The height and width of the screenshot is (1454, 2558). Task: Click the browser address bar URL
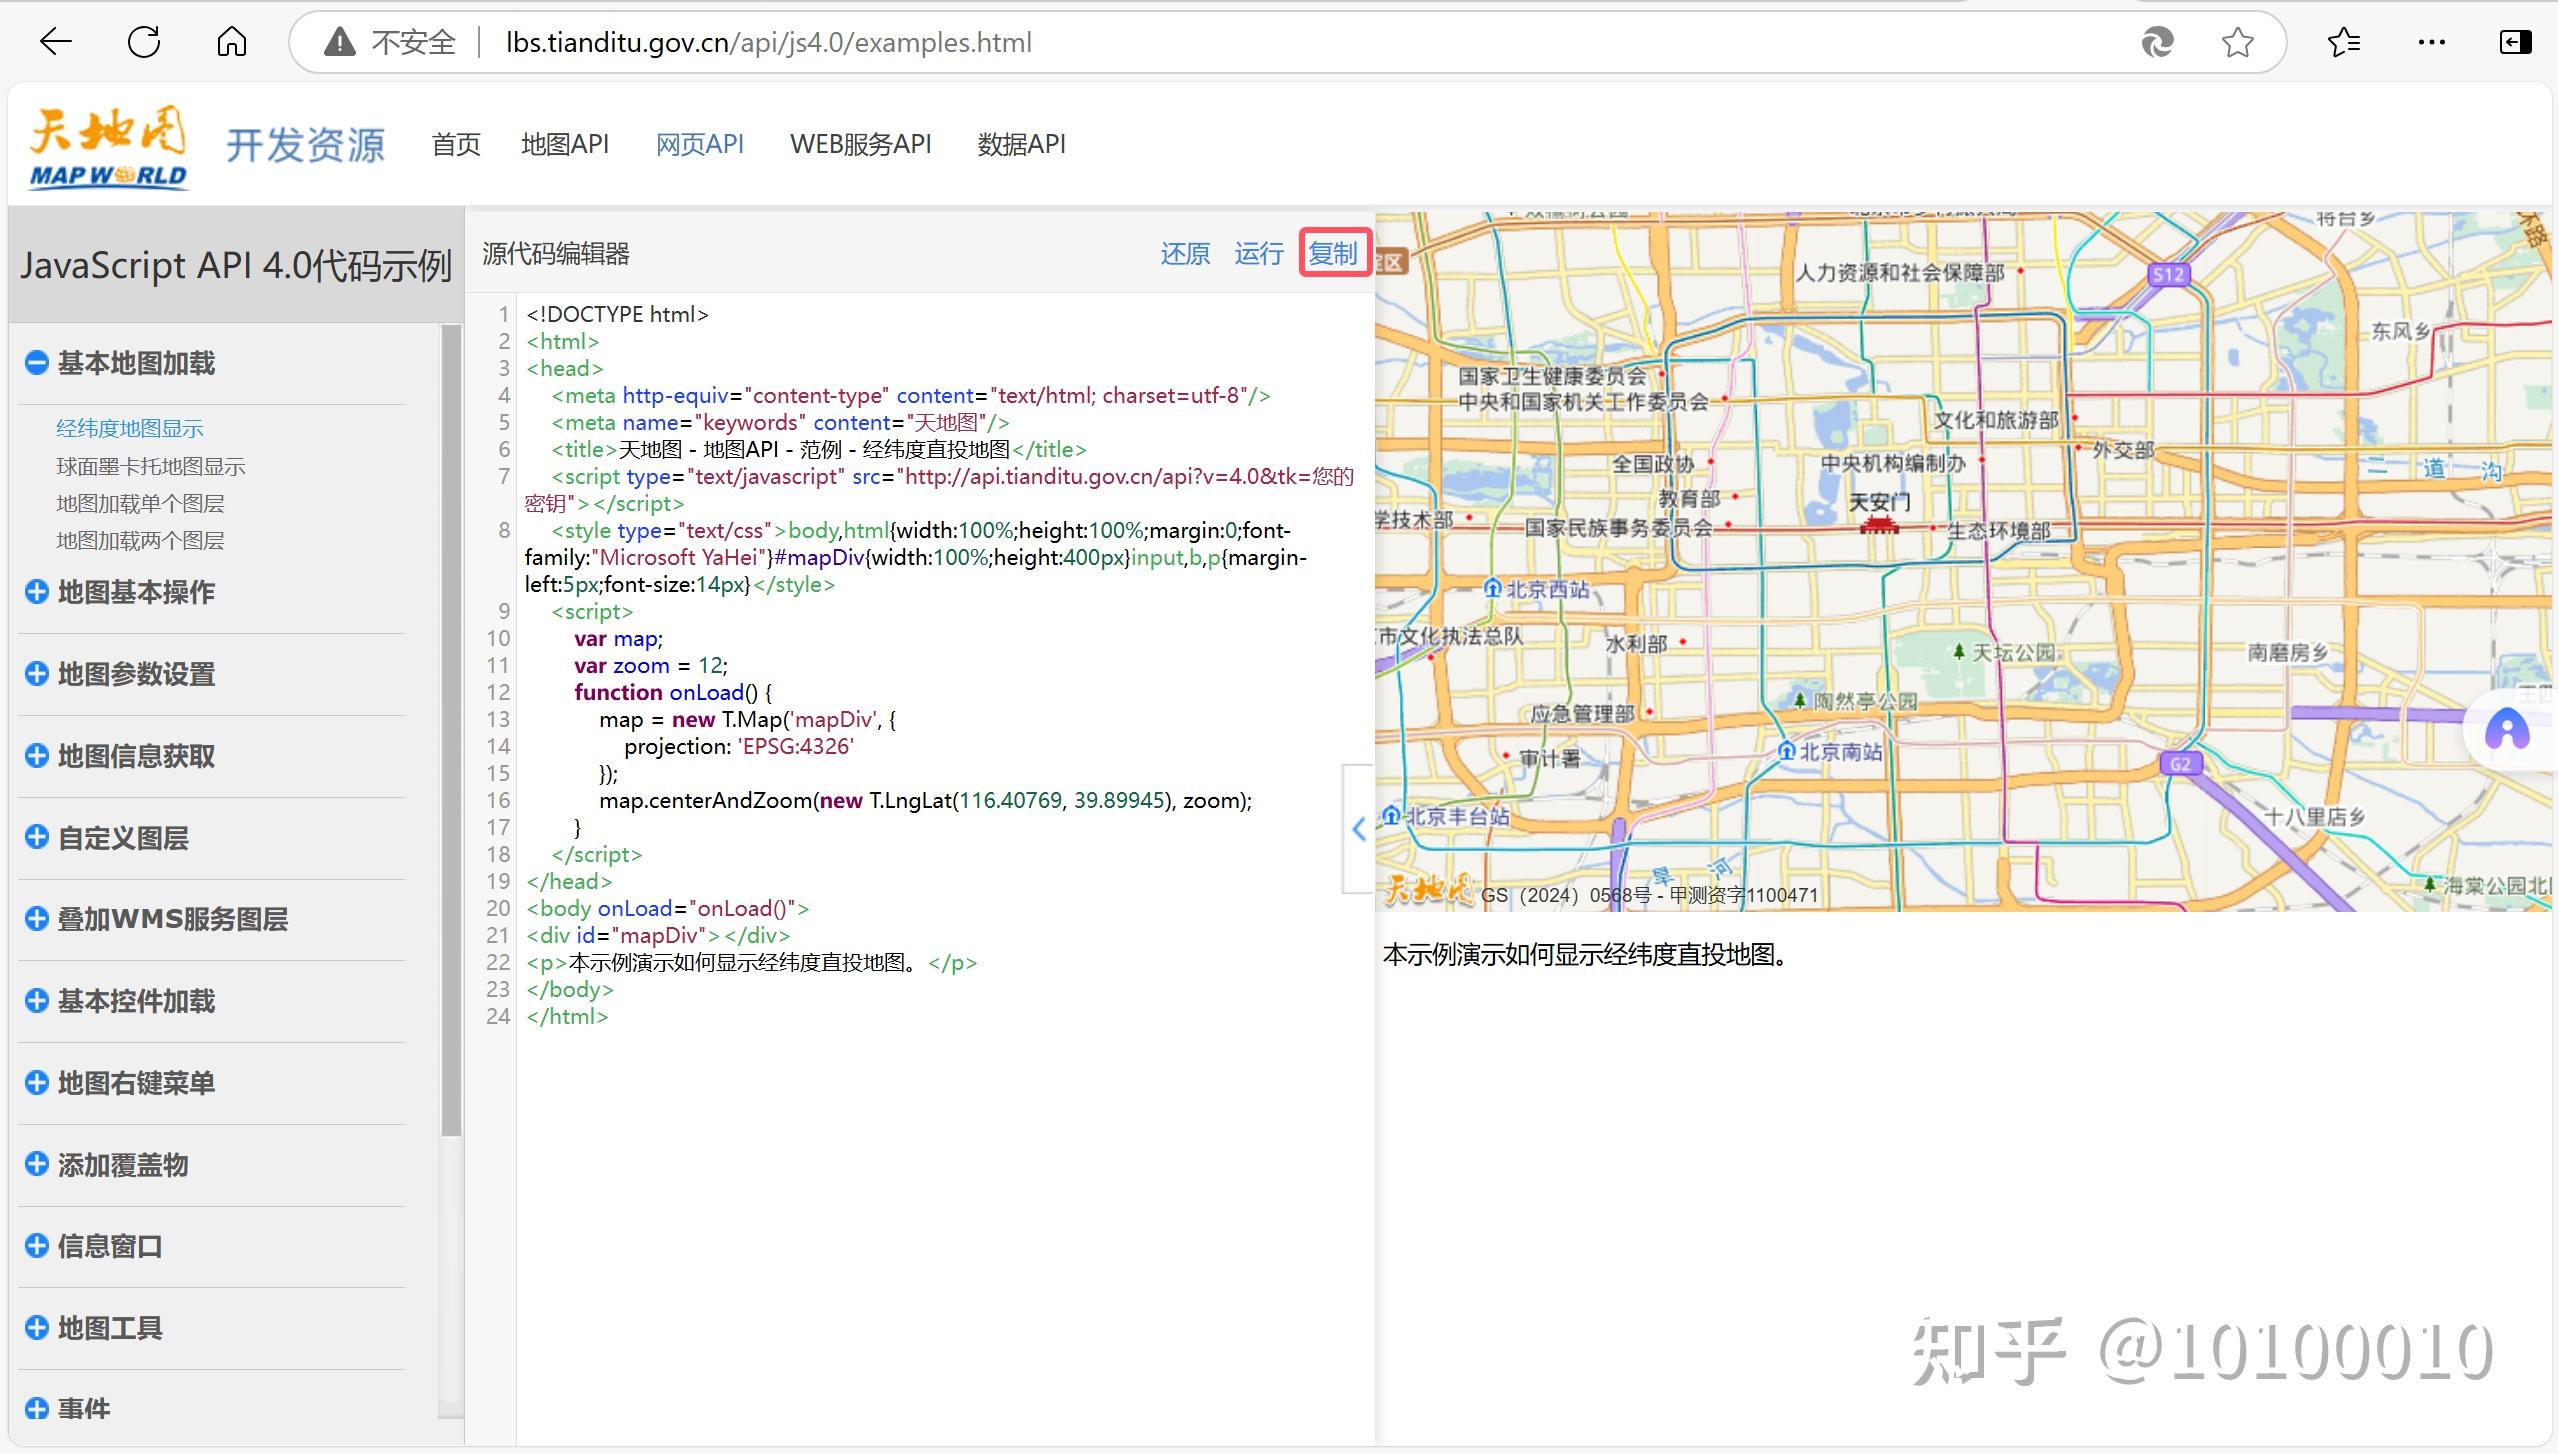point(768,42)
